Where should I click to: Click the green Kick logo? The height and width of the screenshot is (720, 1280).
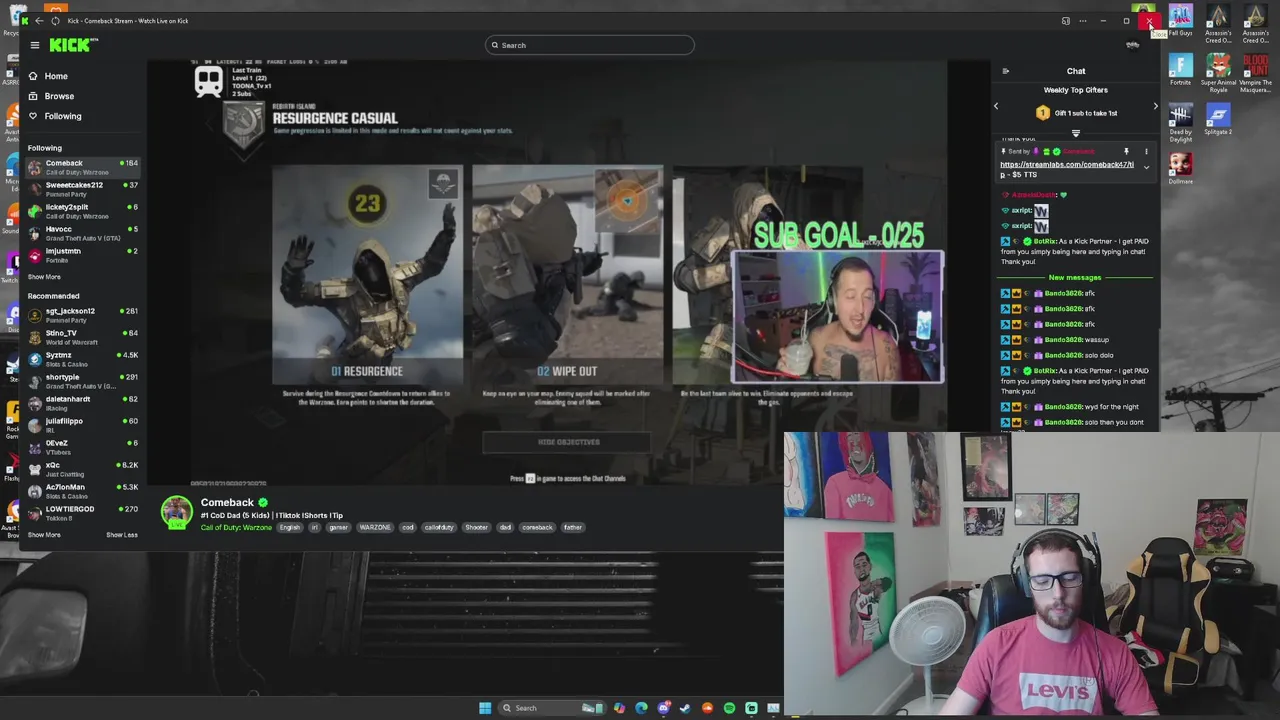pyautogui.click(x=73, y=45)
